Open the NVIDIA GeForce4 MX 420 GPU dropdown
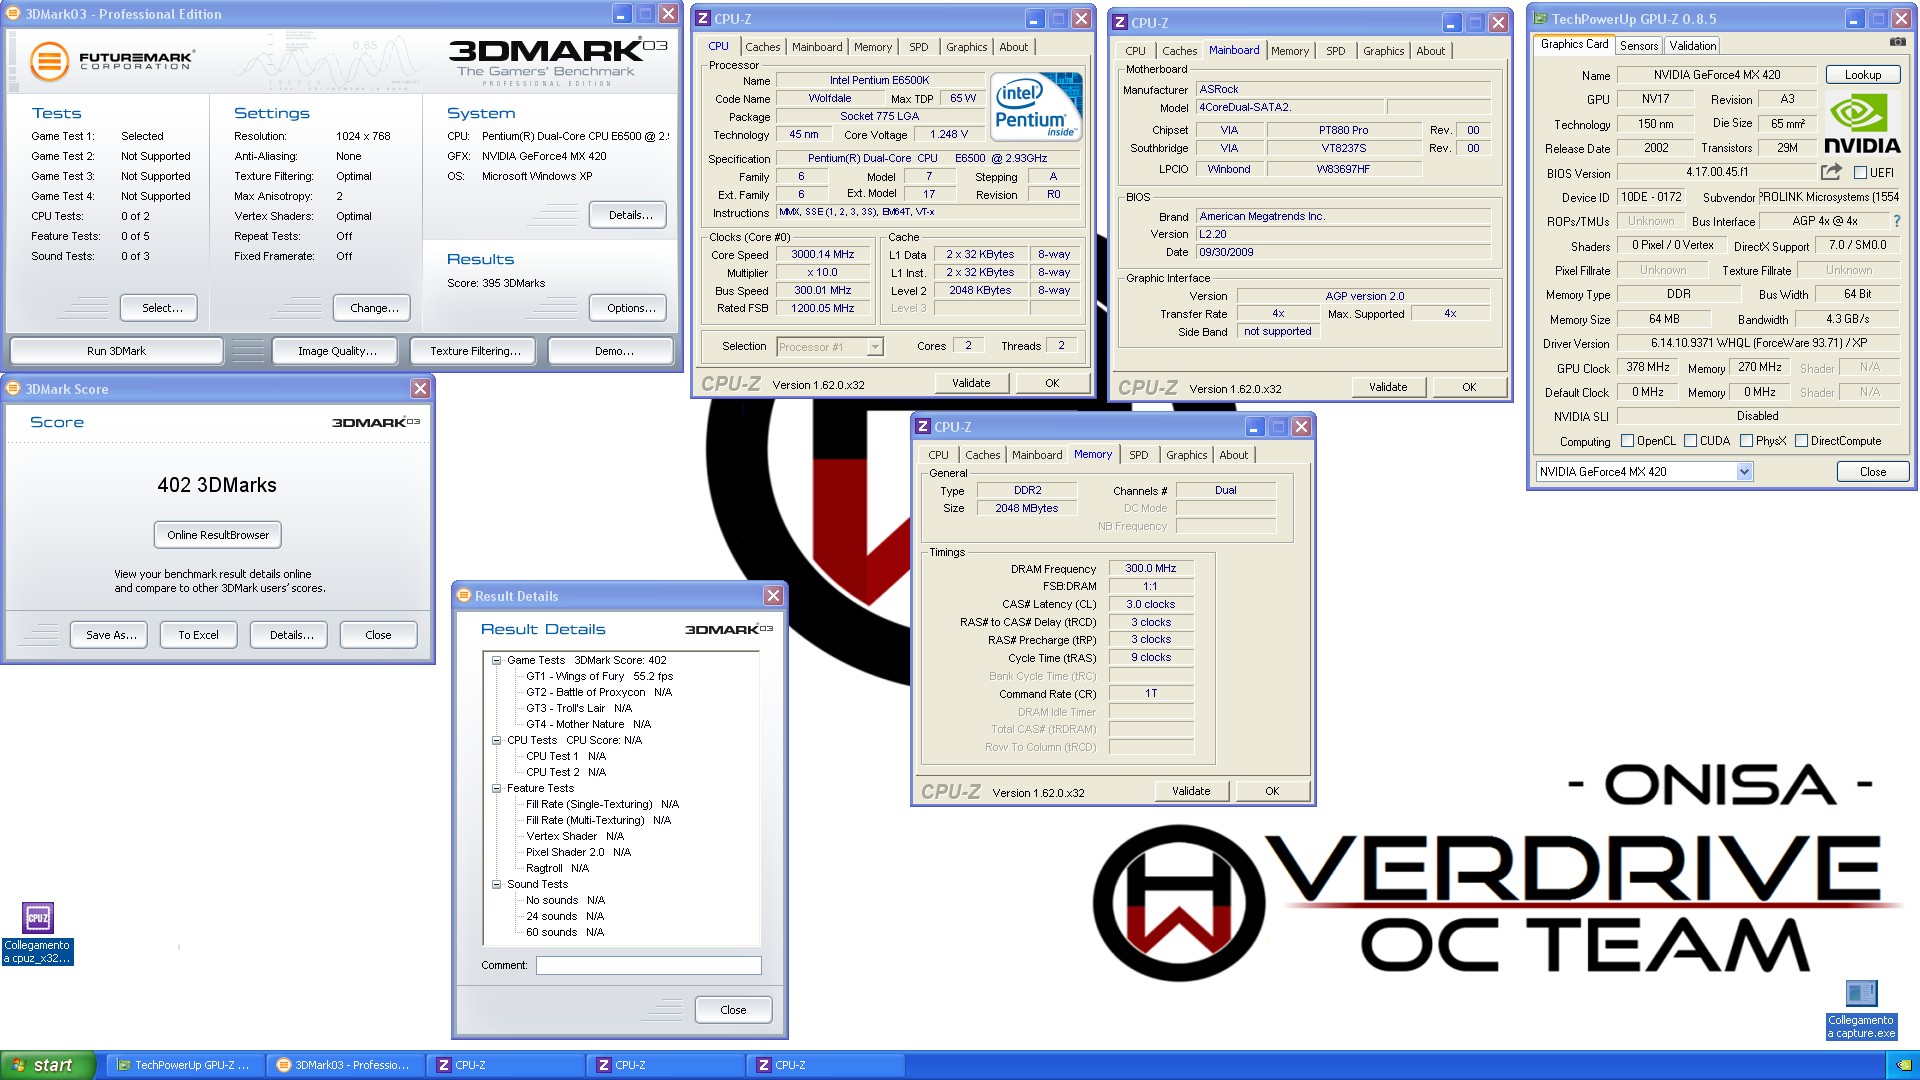This screenshot has width=1920, height=1080. pos(1744,472)
